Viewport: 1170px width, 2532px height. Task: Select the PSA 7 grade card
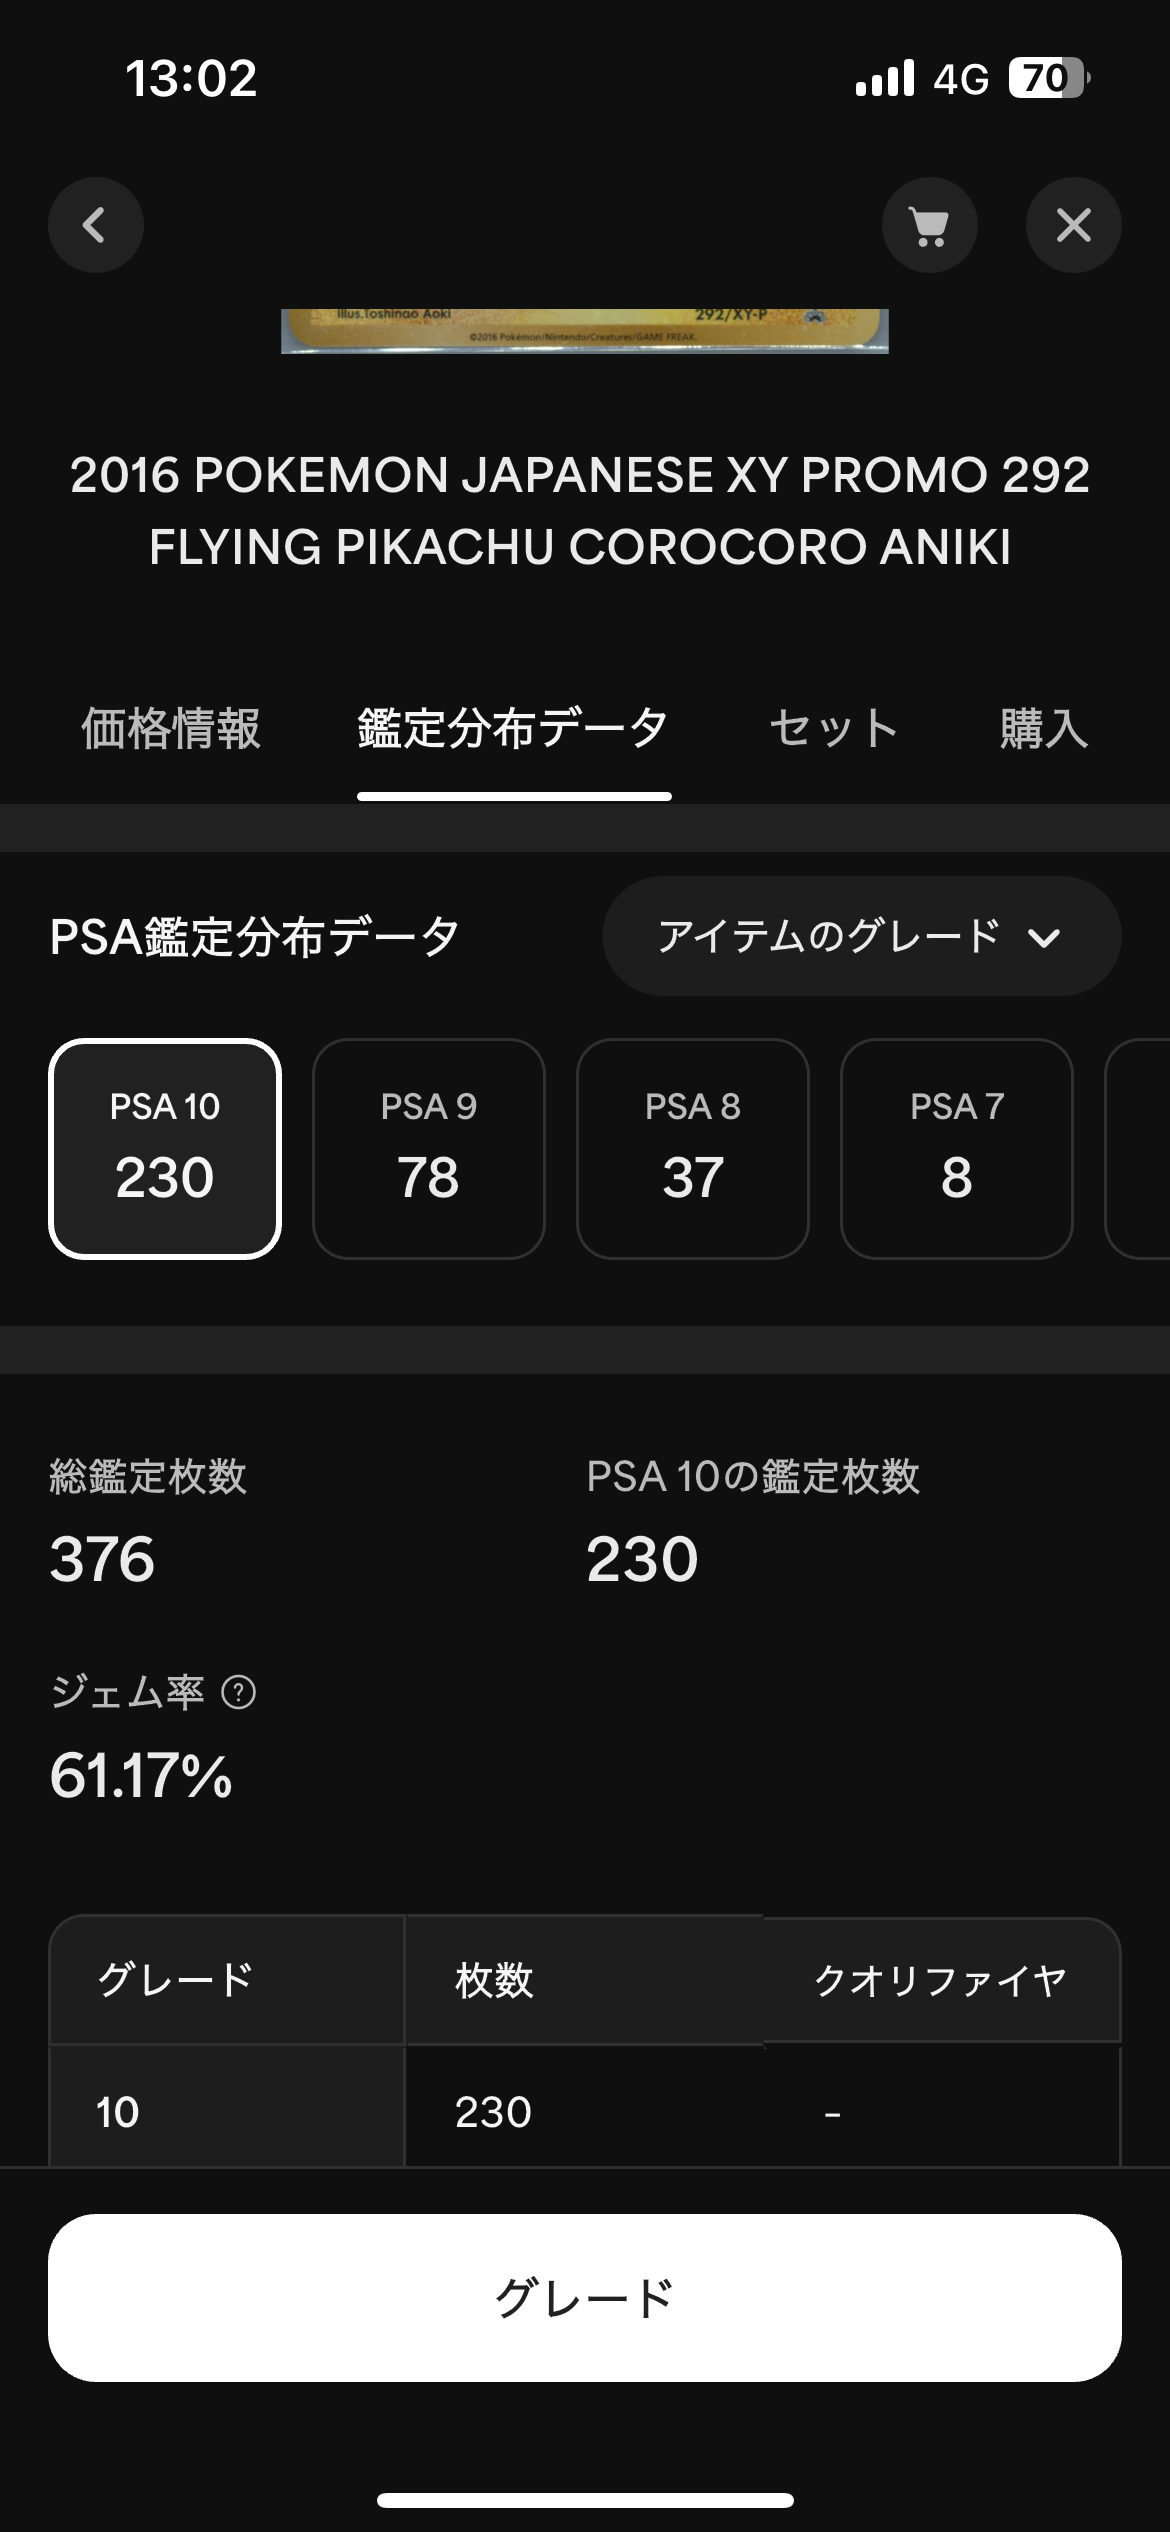pyautogui.click(x=957, y=1148)
